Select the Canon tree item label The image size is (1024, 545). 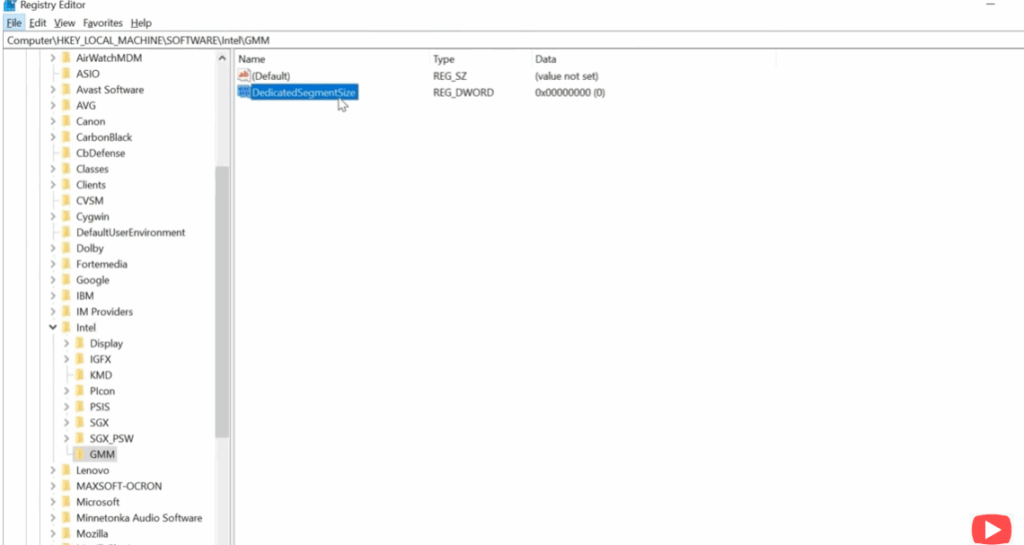[90, 121]
